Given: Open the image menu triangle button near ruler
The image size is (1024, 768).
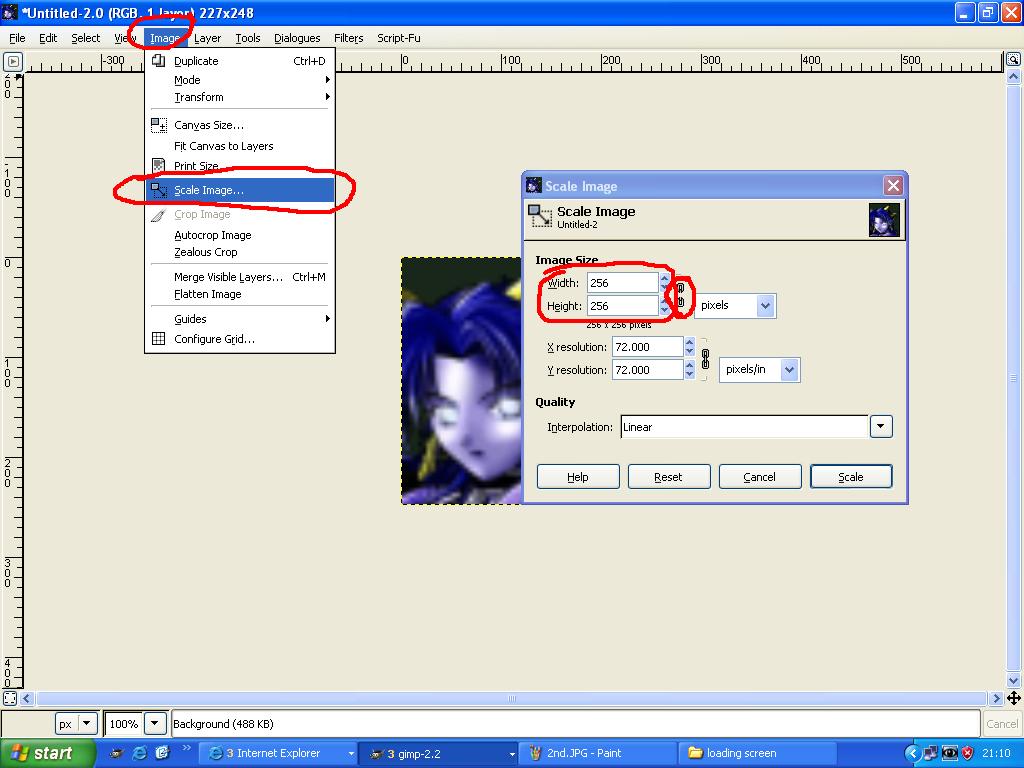Looking at the screenshot, I should [x=12, y=61].
